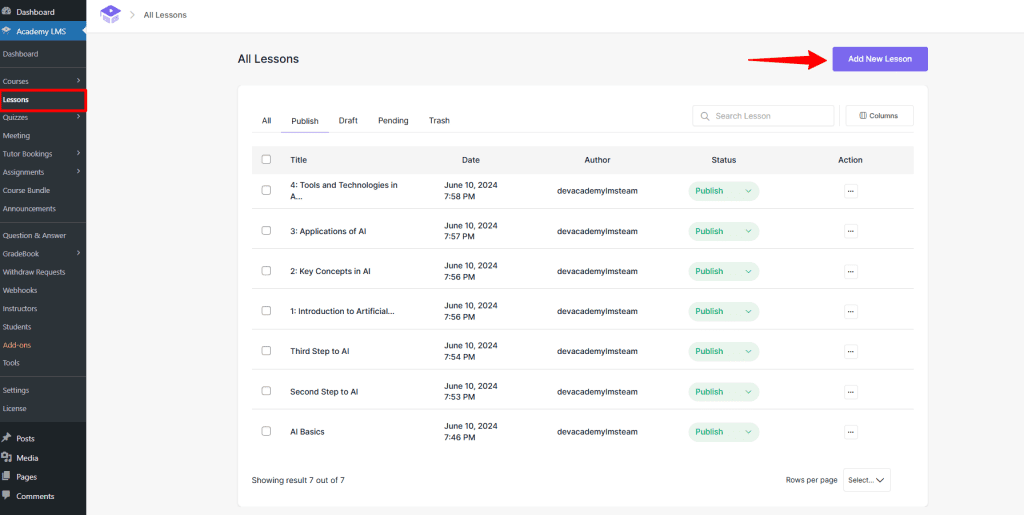This screenshot has width=1024, height=515.
Task: Open action menu for Third Step to AI
Action: coord(850,351)
